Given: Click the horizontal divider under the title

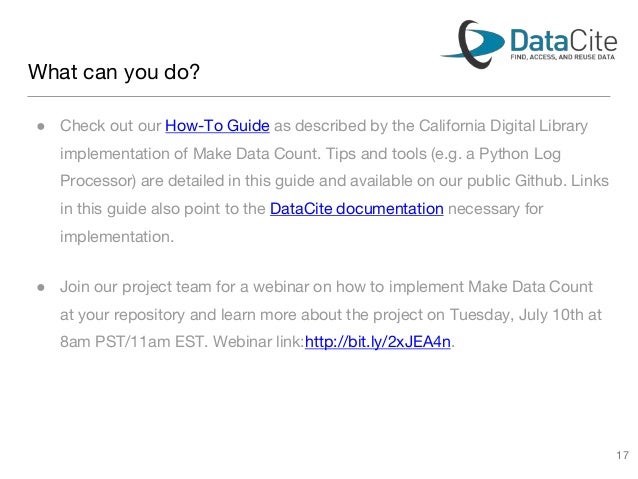Looking at the screenshot, I should tap(319, 97).
